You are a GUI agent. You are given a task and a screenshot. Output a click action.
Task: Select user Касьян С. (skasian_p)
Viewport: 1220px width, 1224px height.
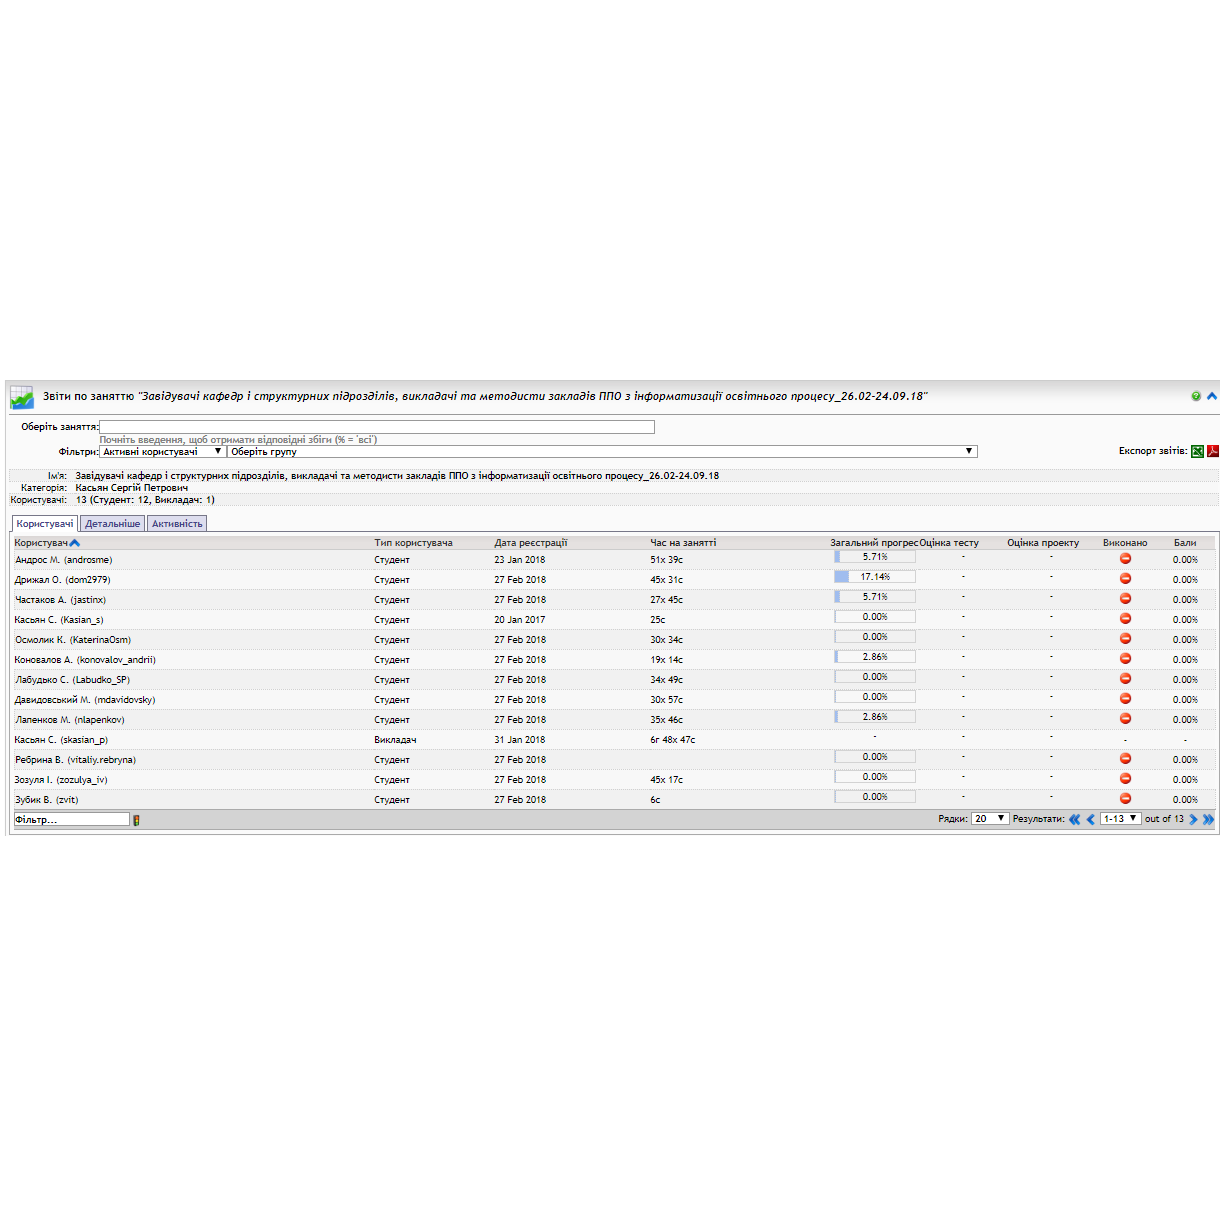pos(61,740)
